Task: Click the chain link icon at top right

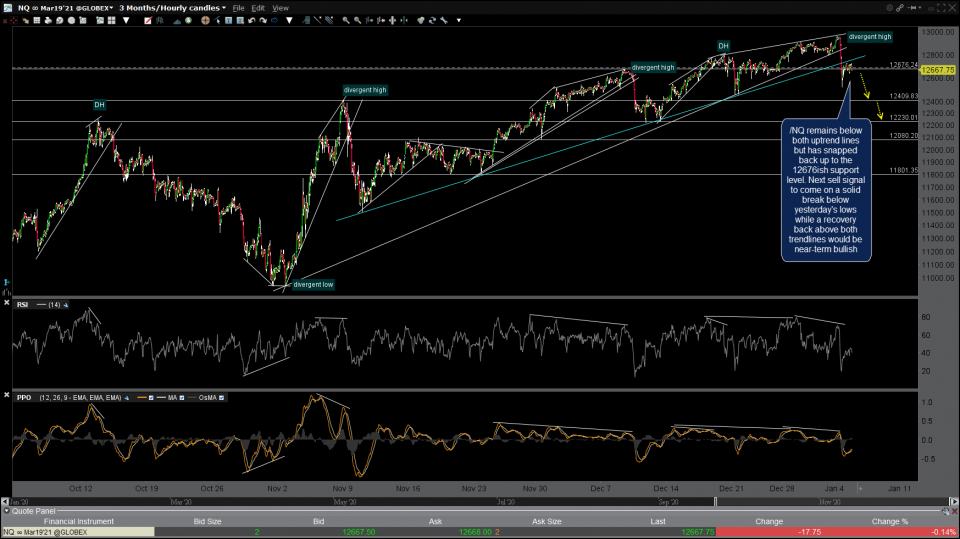Action: (900, 8)
